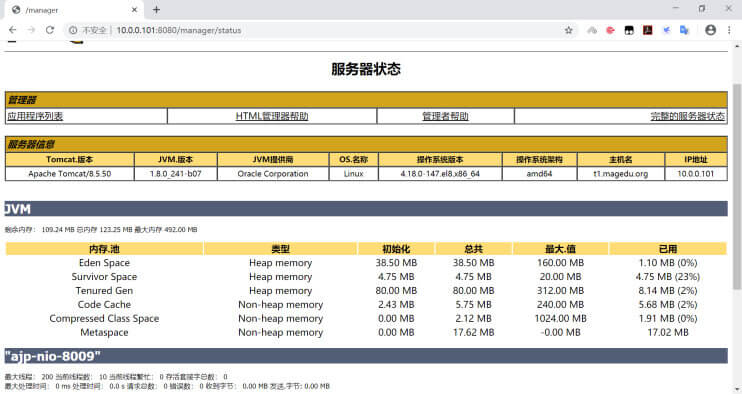Screen dimensions: 742x394
Task: Click the hostname t1.magedu.org cell
Action: [x=621, y=174]
